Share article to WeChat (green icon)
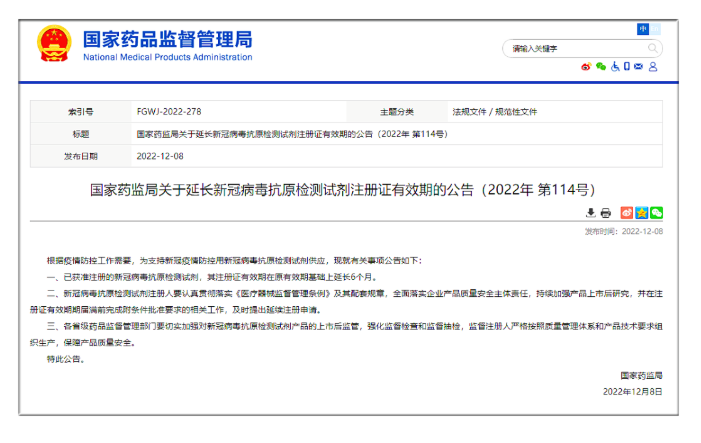This screenshot has height=443, width=701. [x=657, y=212]
